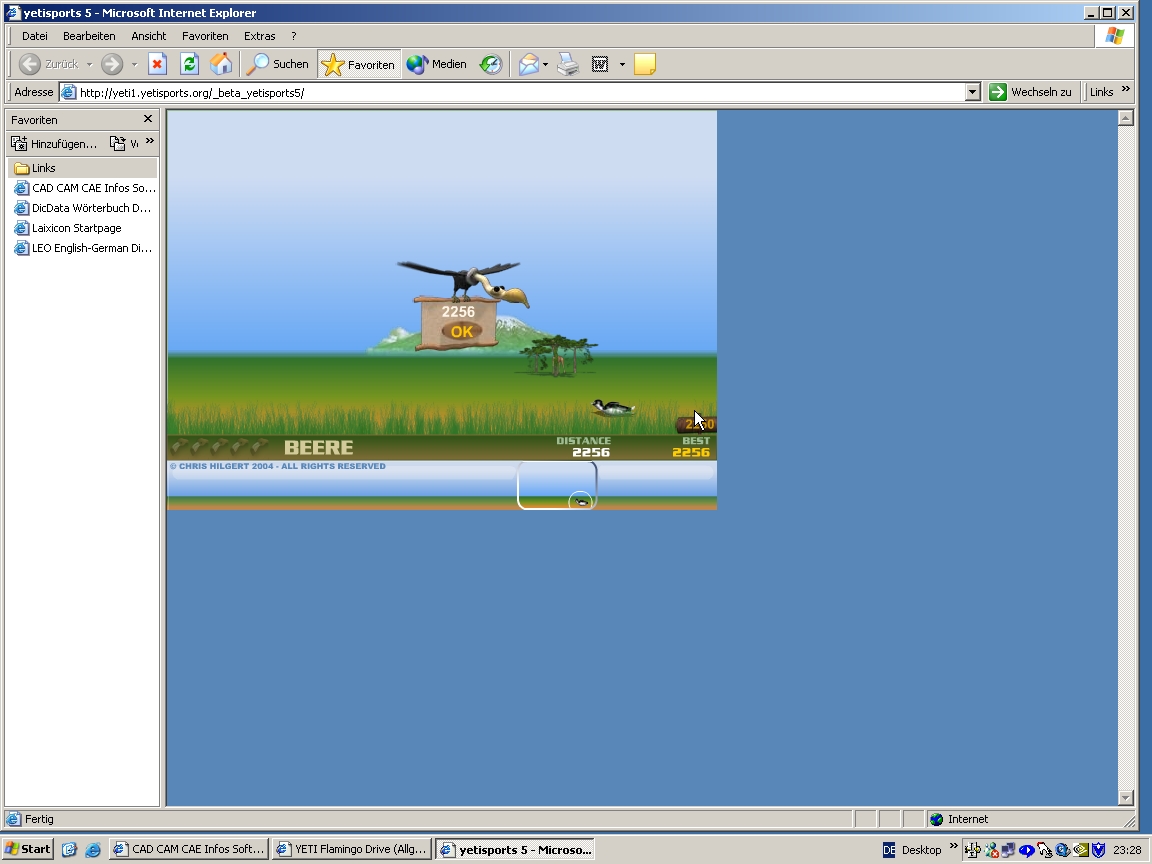Open the Links favorites folder
Screen dimensions: 1152x864
82,168
